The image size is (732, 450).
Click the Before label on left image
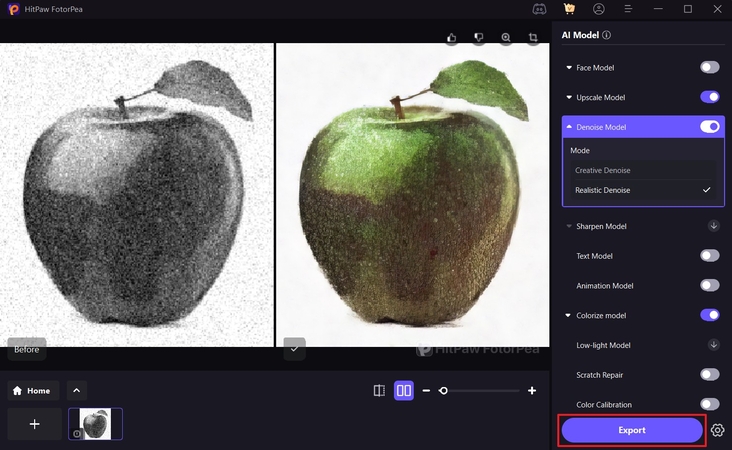point(27,349)
